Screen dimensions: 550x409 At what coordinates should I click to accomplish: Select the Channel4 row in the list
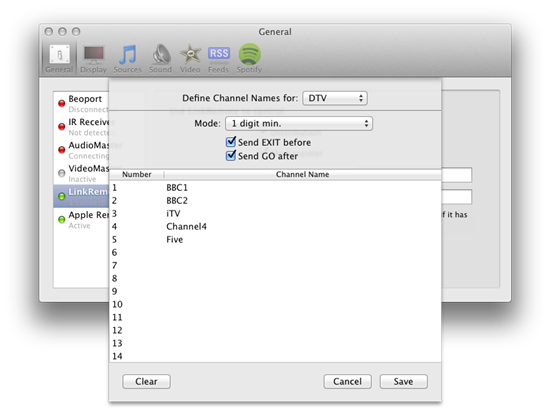[275, 227]
